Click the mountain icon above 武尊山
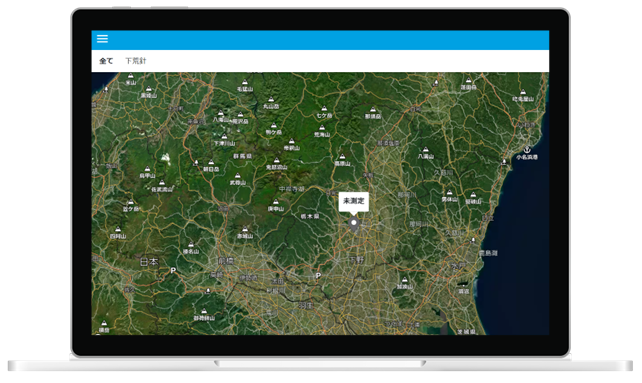 (x=237, y=176)
